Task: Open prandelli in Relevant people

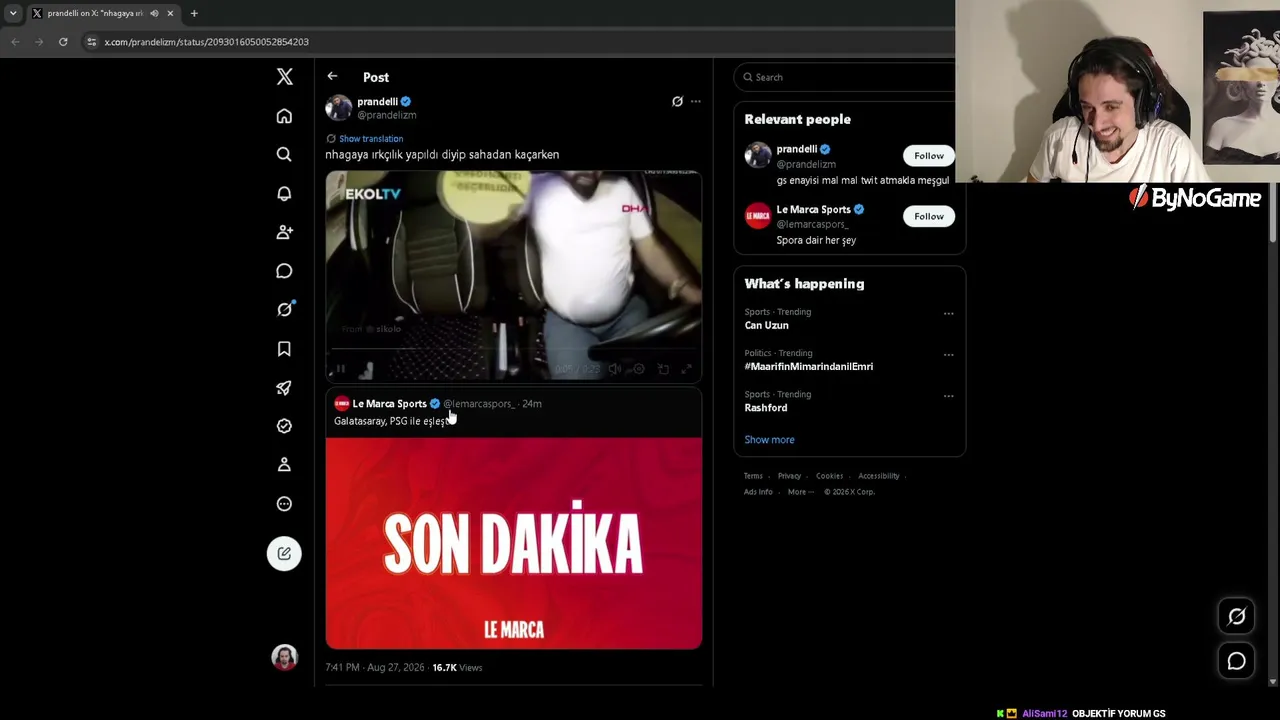Action: pos(797,149)
